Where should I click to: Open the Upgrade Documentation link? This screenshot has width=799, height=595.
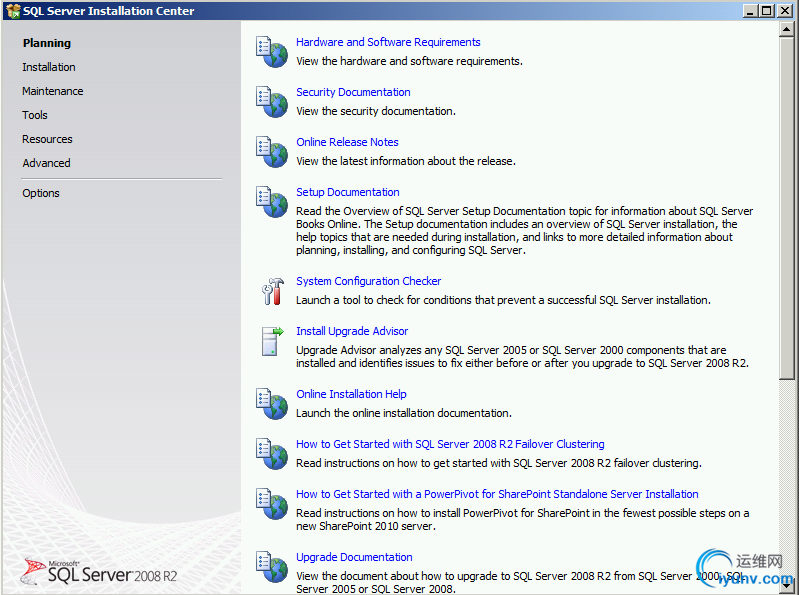click(354, 557)
